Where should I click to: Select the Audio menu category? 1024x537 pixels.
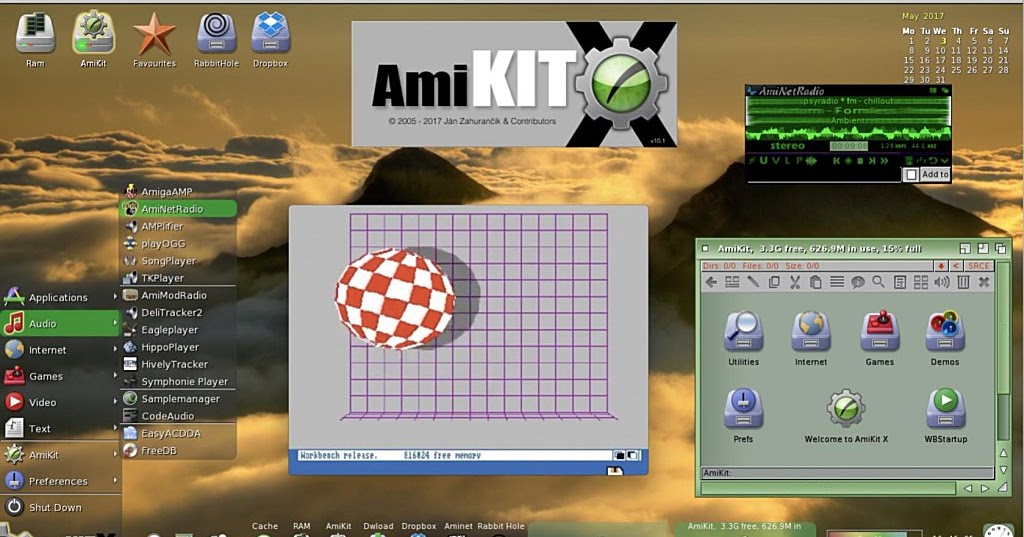click(x=60, y=323)
